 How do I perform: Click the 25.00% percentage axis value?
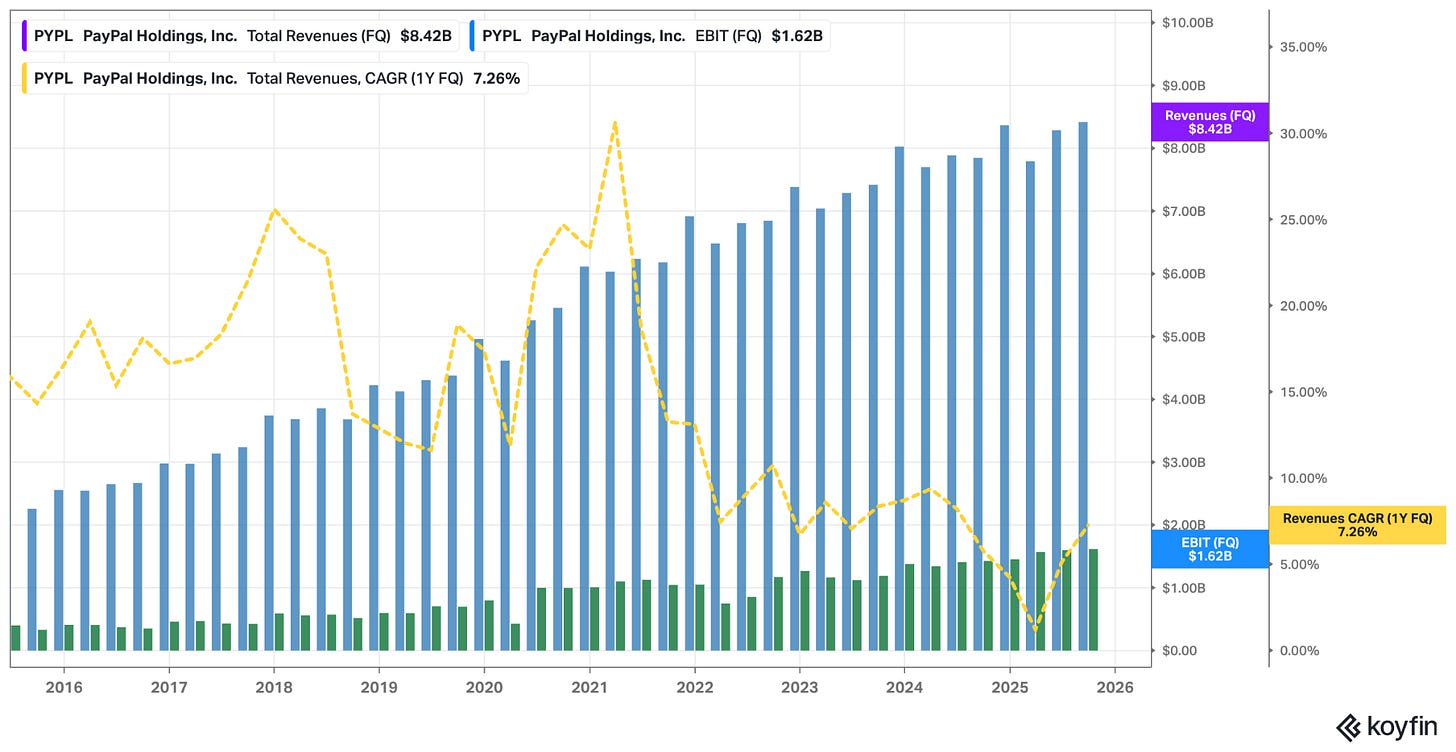[x=1304, y=220]
